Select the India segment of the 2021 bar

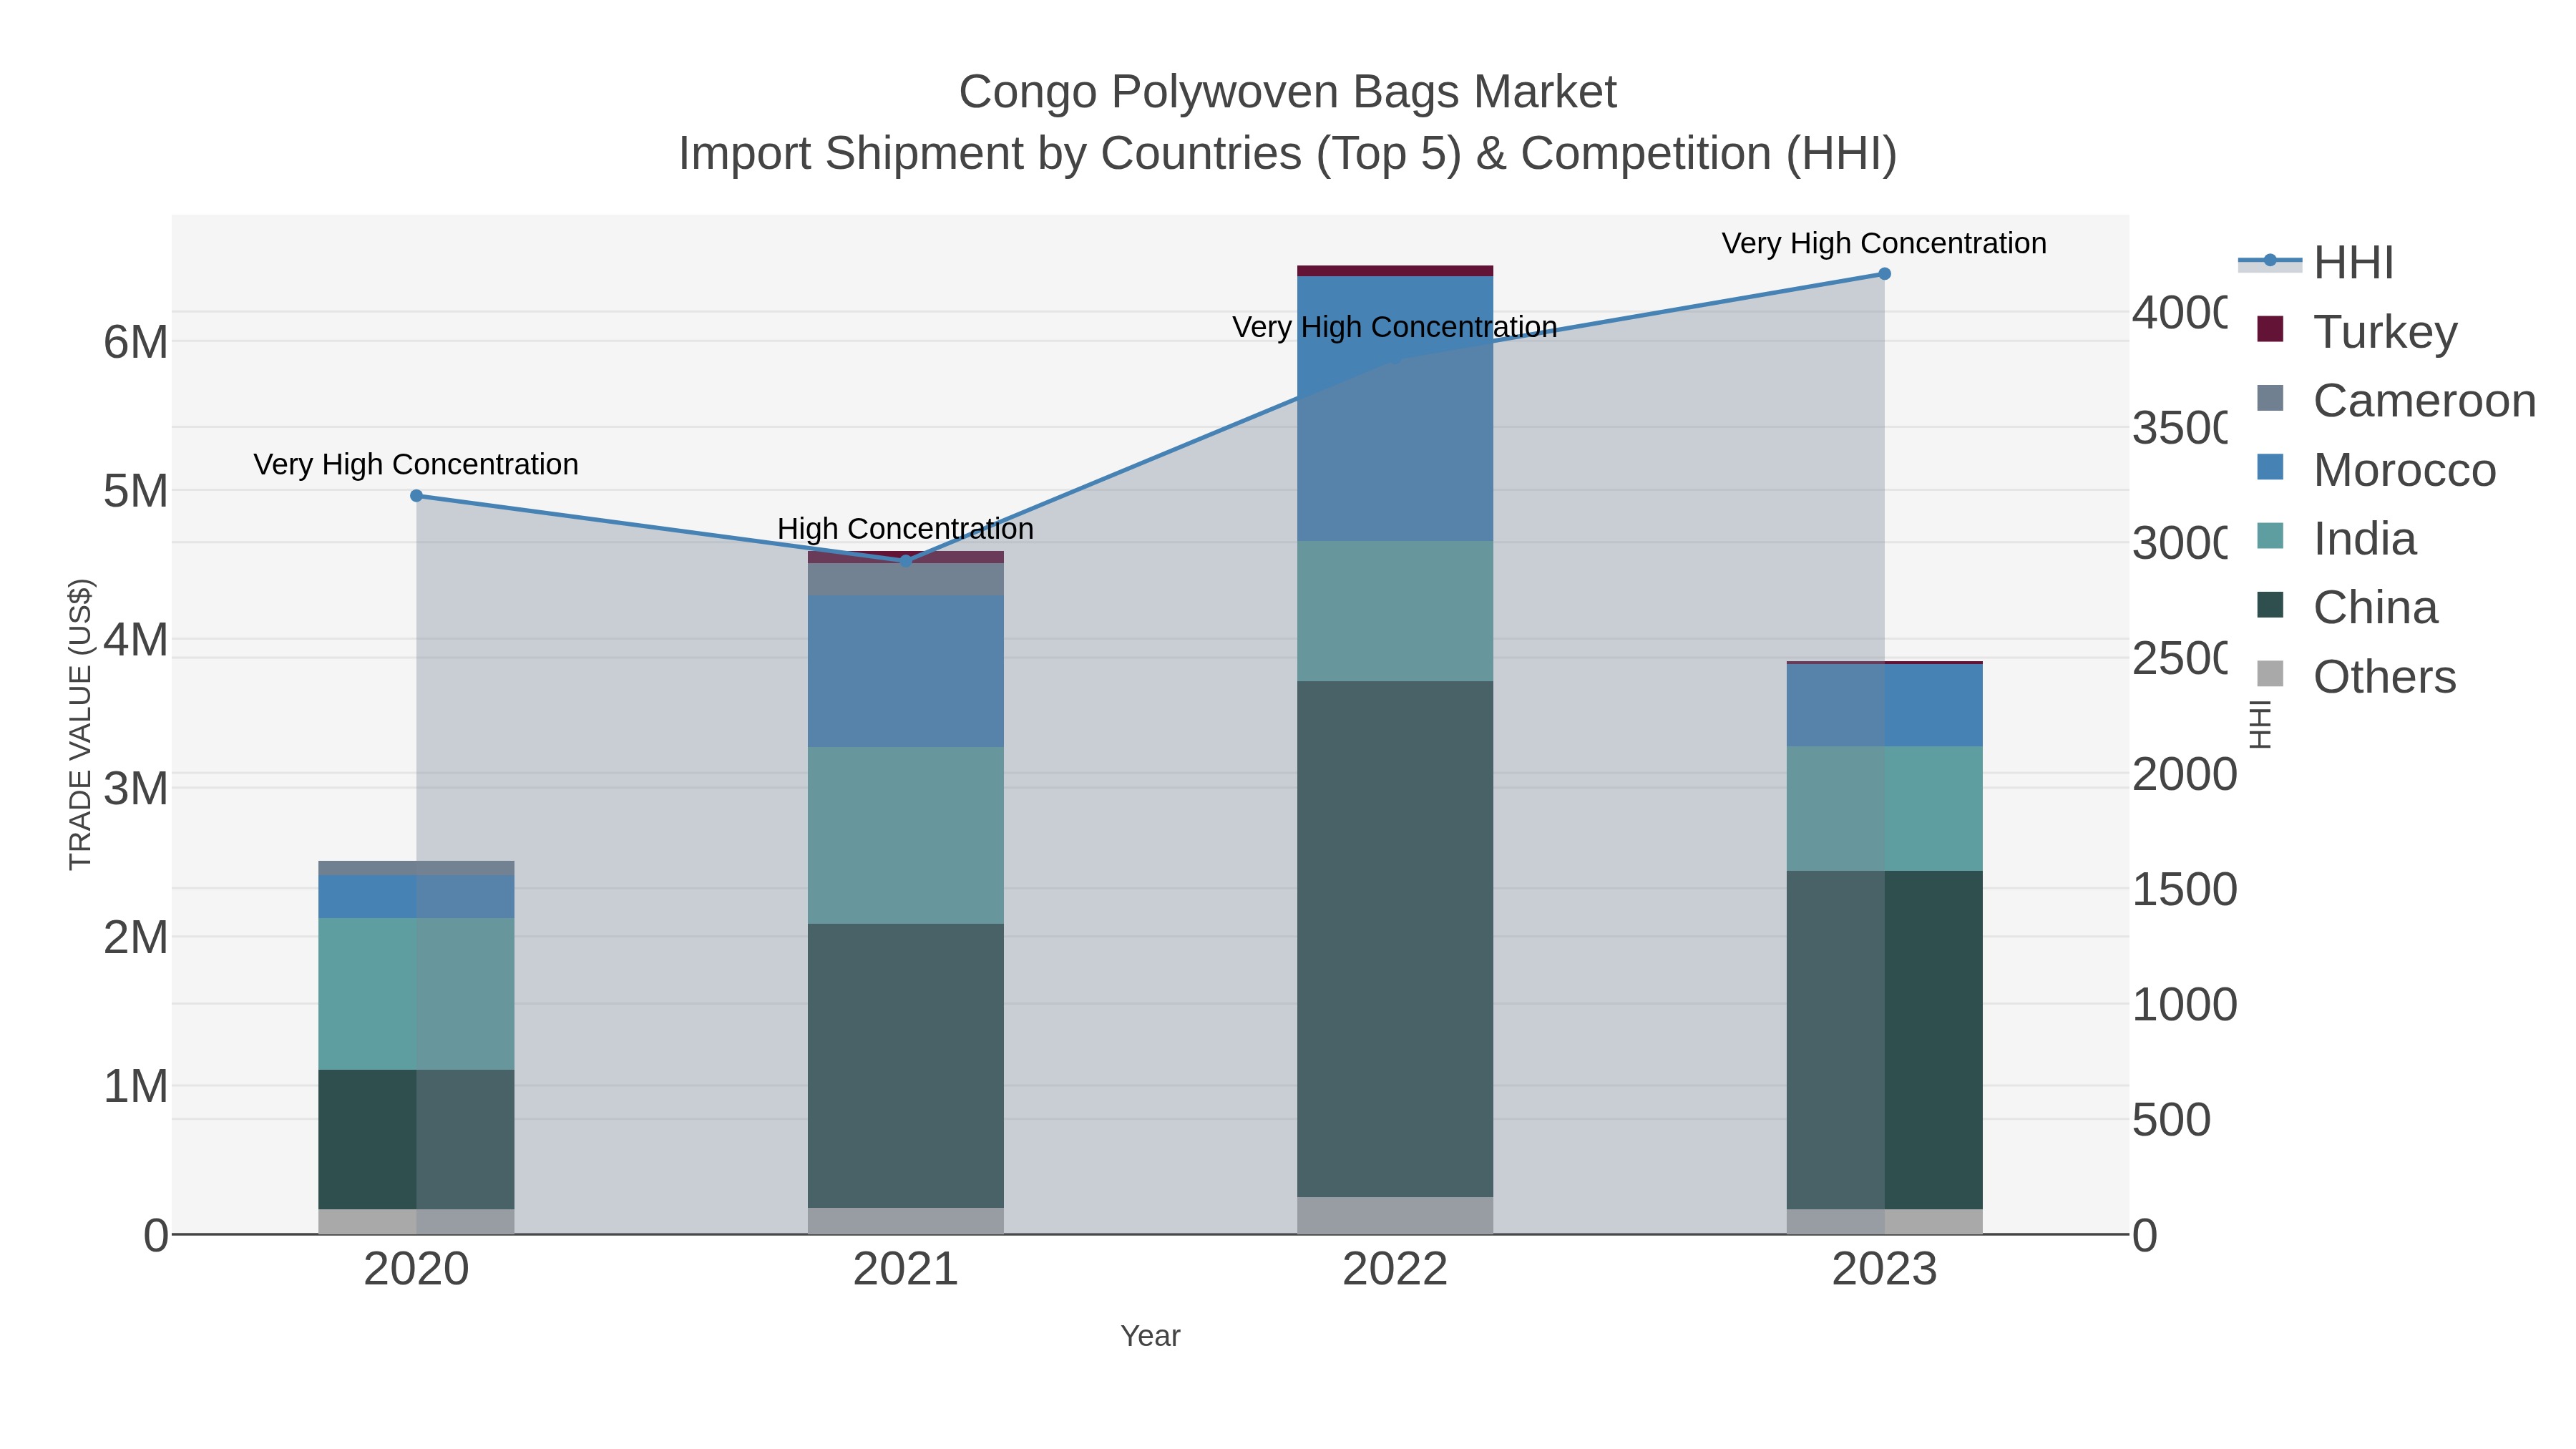(906, 835)
